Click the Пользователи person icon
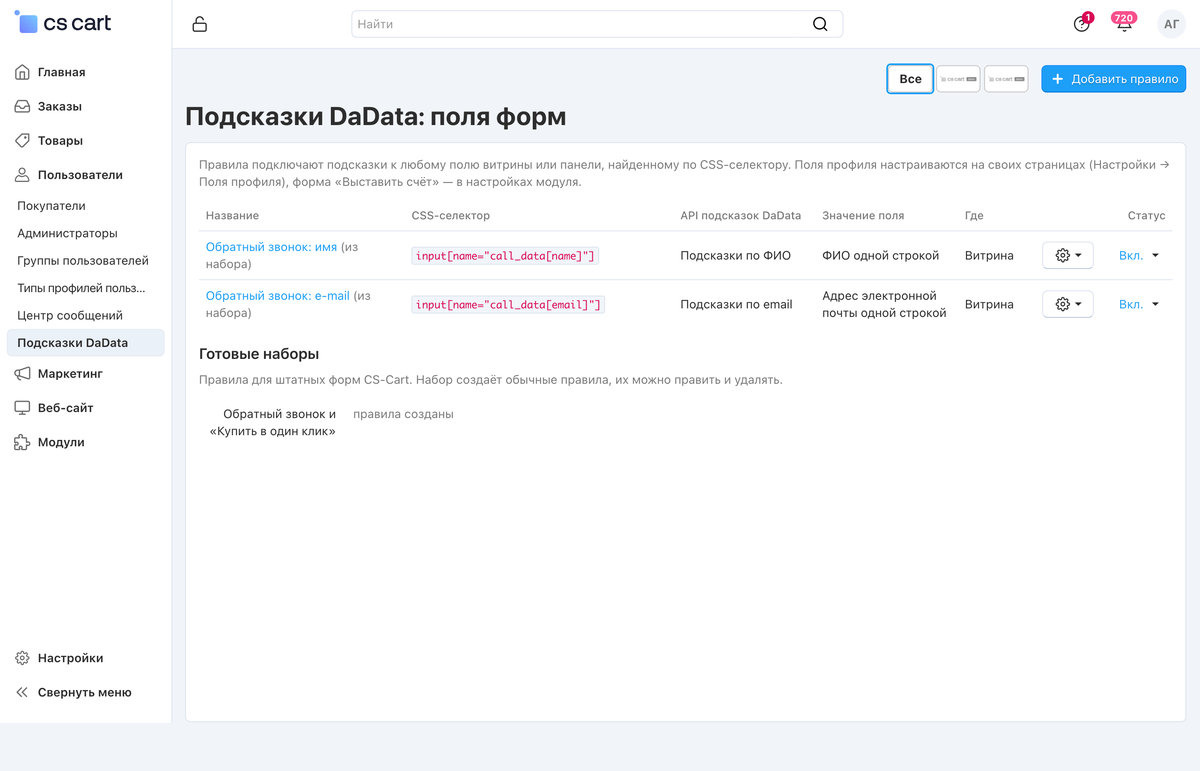This screenshot has width=1200, height=771. click(23, 174)
